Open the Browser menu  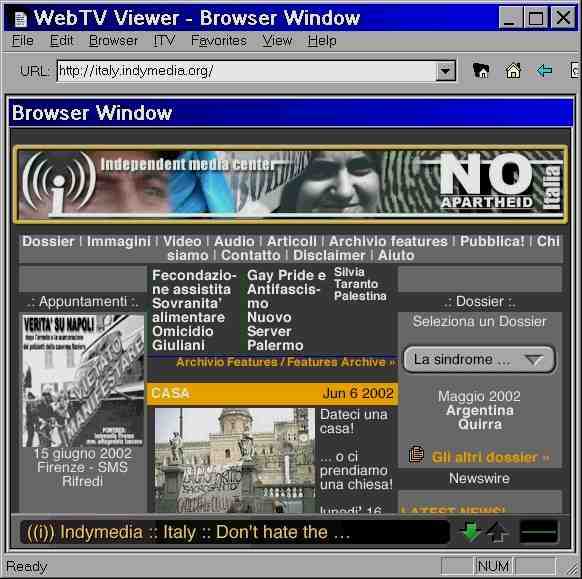pyautogui.click(x=113, y=40)
